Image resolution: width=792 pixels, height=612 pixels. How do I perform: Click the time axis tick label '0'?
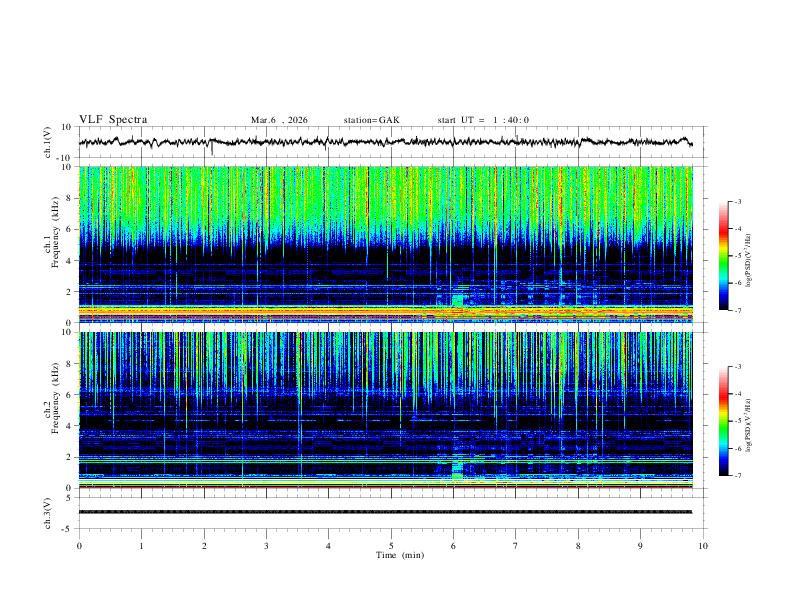(x=79, y=546)
